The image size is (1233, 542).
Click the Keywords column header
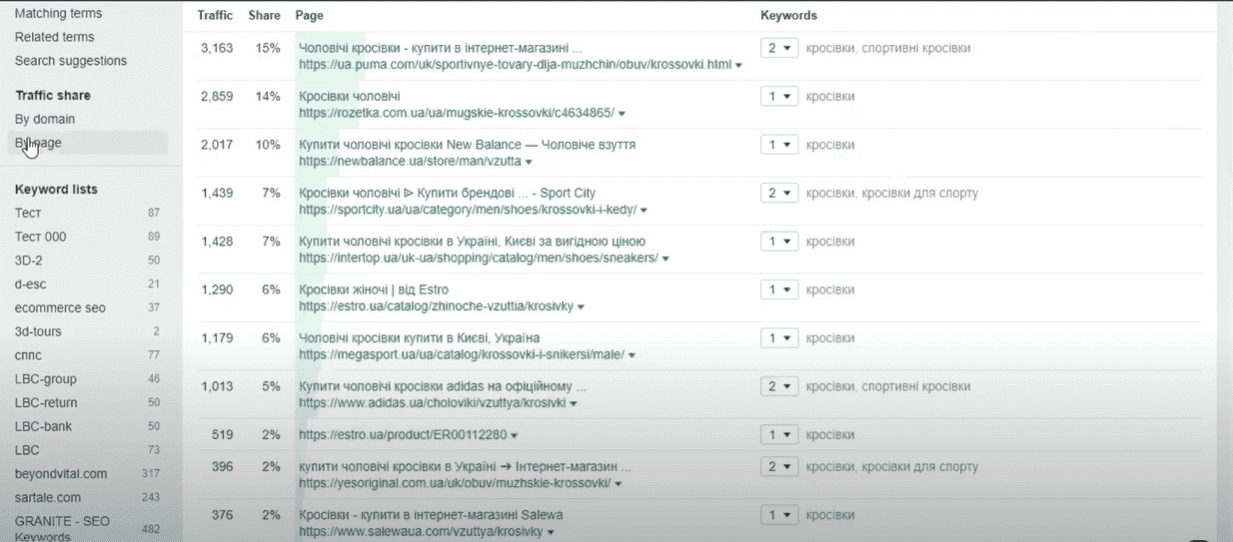click(789, 16)
